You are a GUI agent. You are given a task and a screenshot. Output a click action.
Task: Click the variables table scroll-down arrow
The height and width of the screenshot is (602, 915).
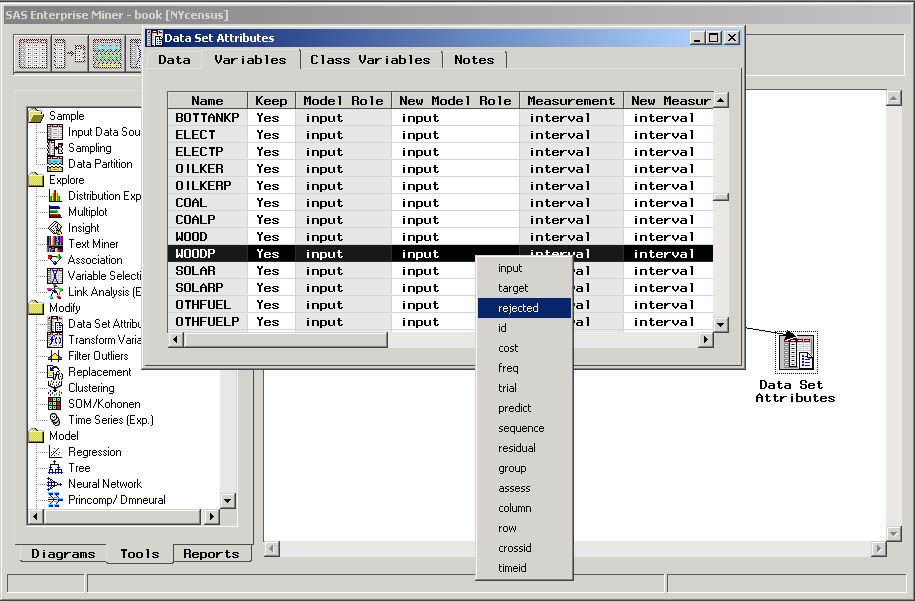click(721, 324)
